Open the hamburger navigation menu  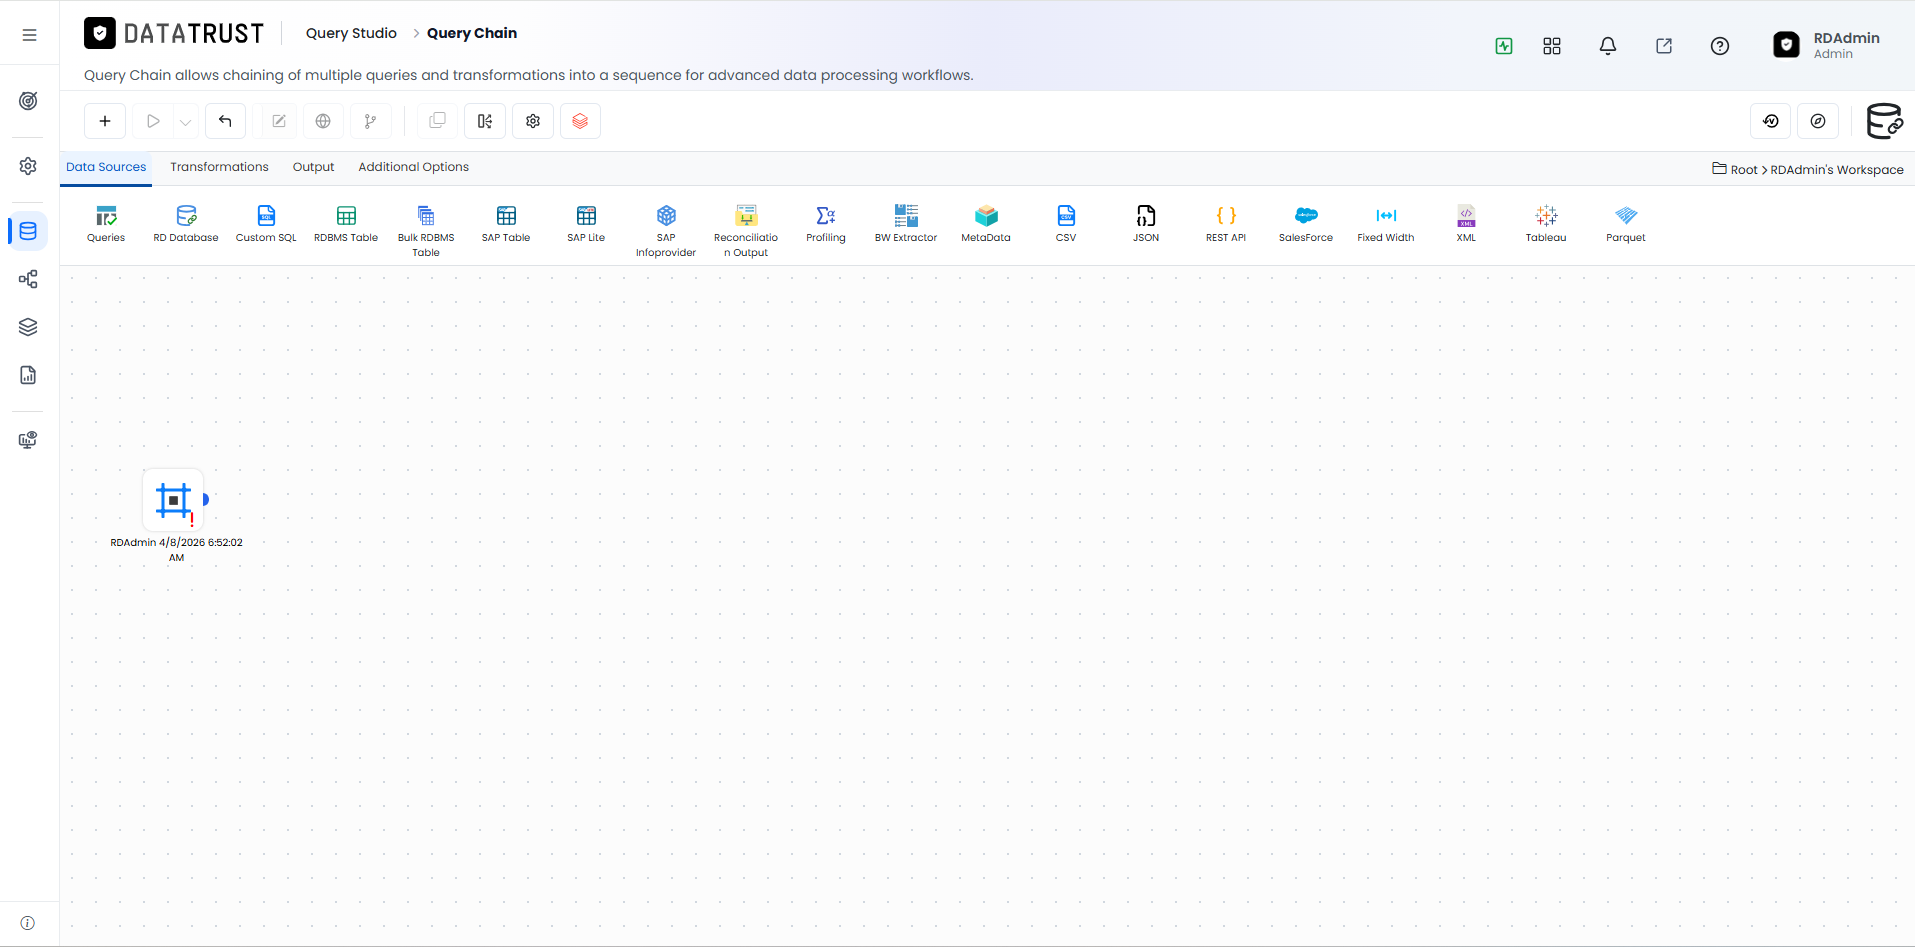click(29, 35)
